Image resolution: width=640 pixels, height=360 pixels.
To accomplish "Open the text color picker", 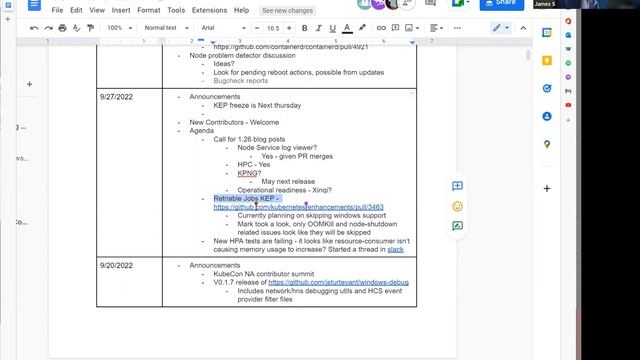I will tap(347, 28).
